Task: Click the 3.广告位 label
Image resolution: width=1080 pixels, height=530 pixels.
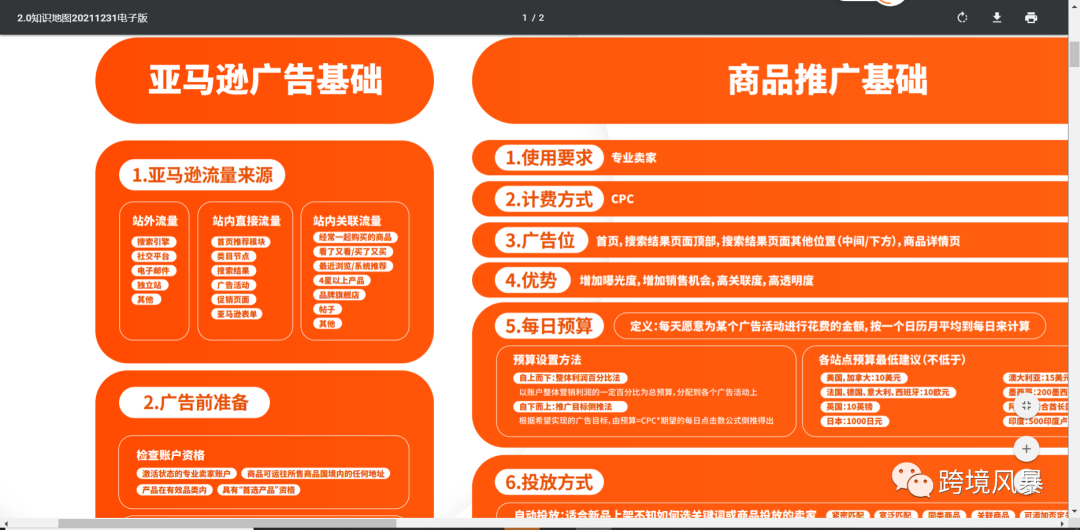Action: pyautogui.click(x=541, y=241)
